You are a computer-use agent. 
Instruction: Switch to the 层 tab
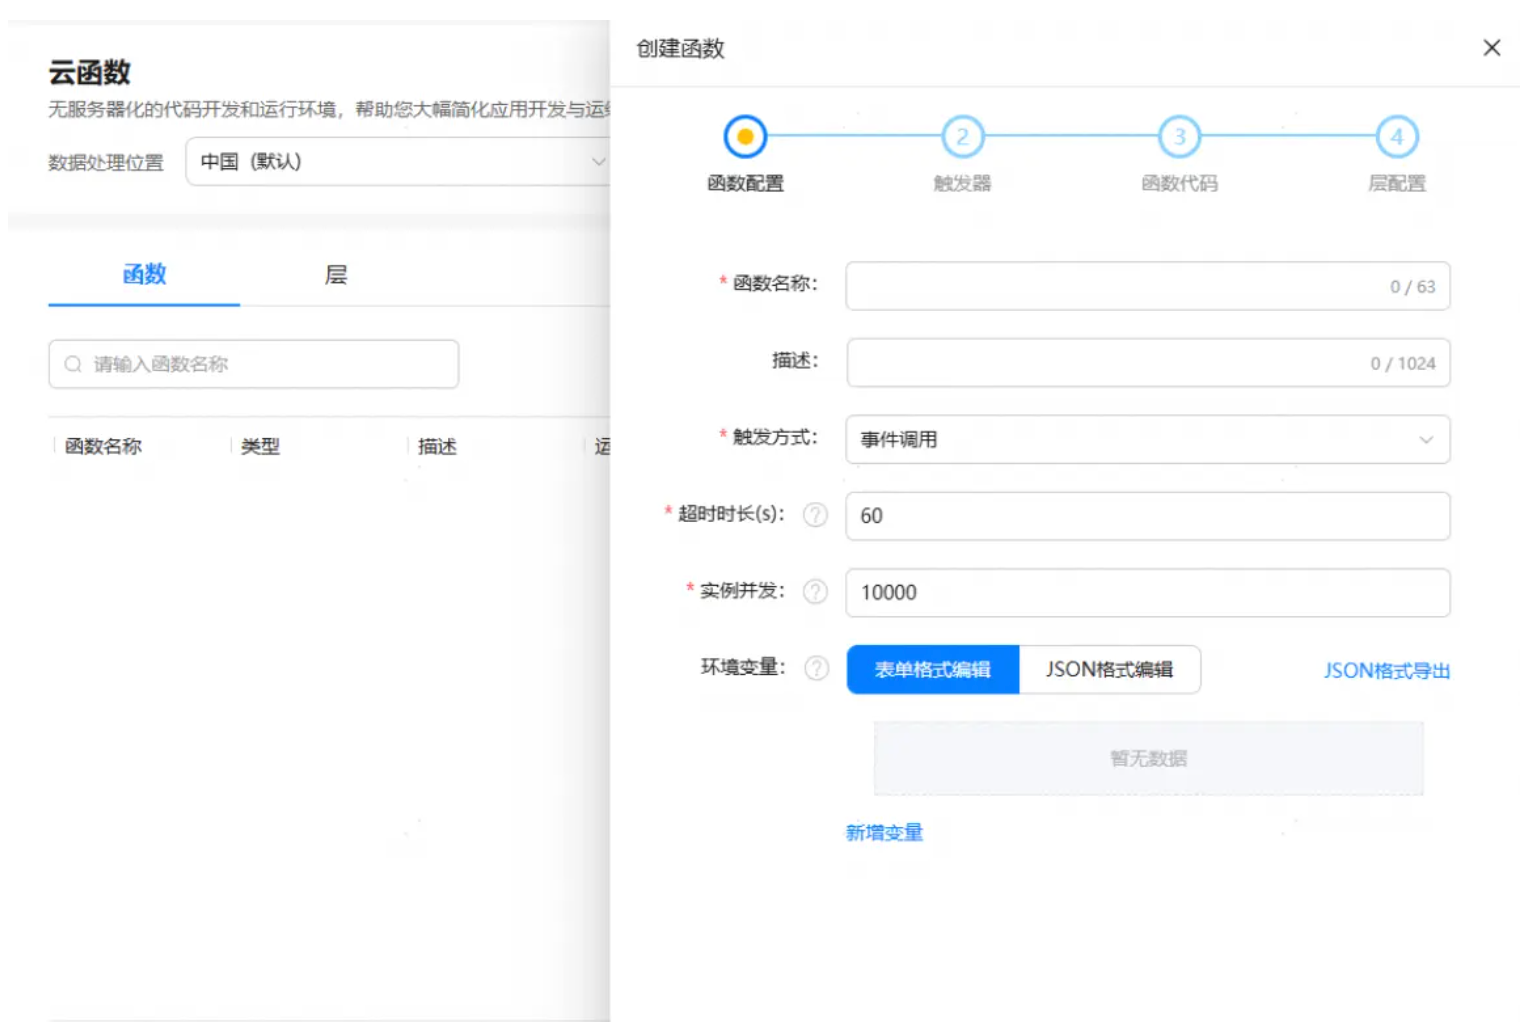tap(333, 275)
